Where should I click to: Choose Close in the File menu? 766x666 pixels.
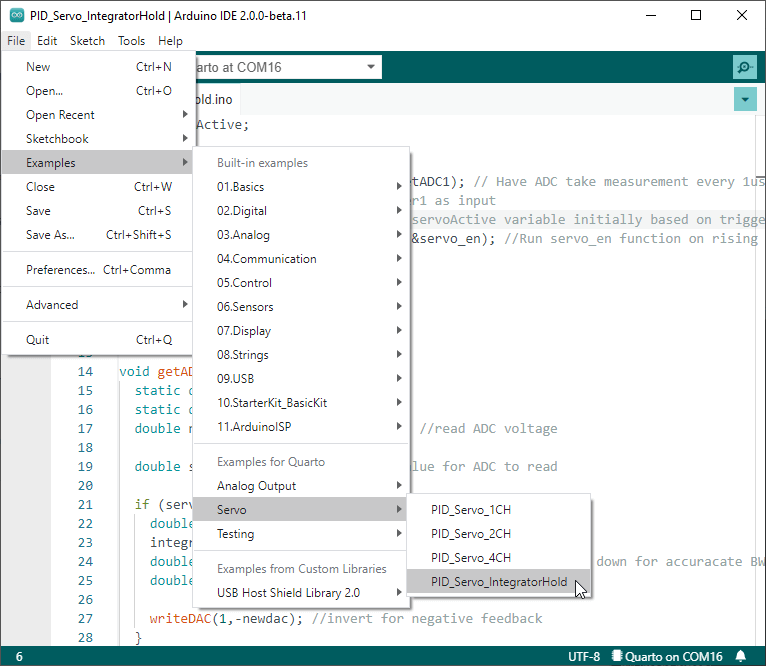coord(98,186)
